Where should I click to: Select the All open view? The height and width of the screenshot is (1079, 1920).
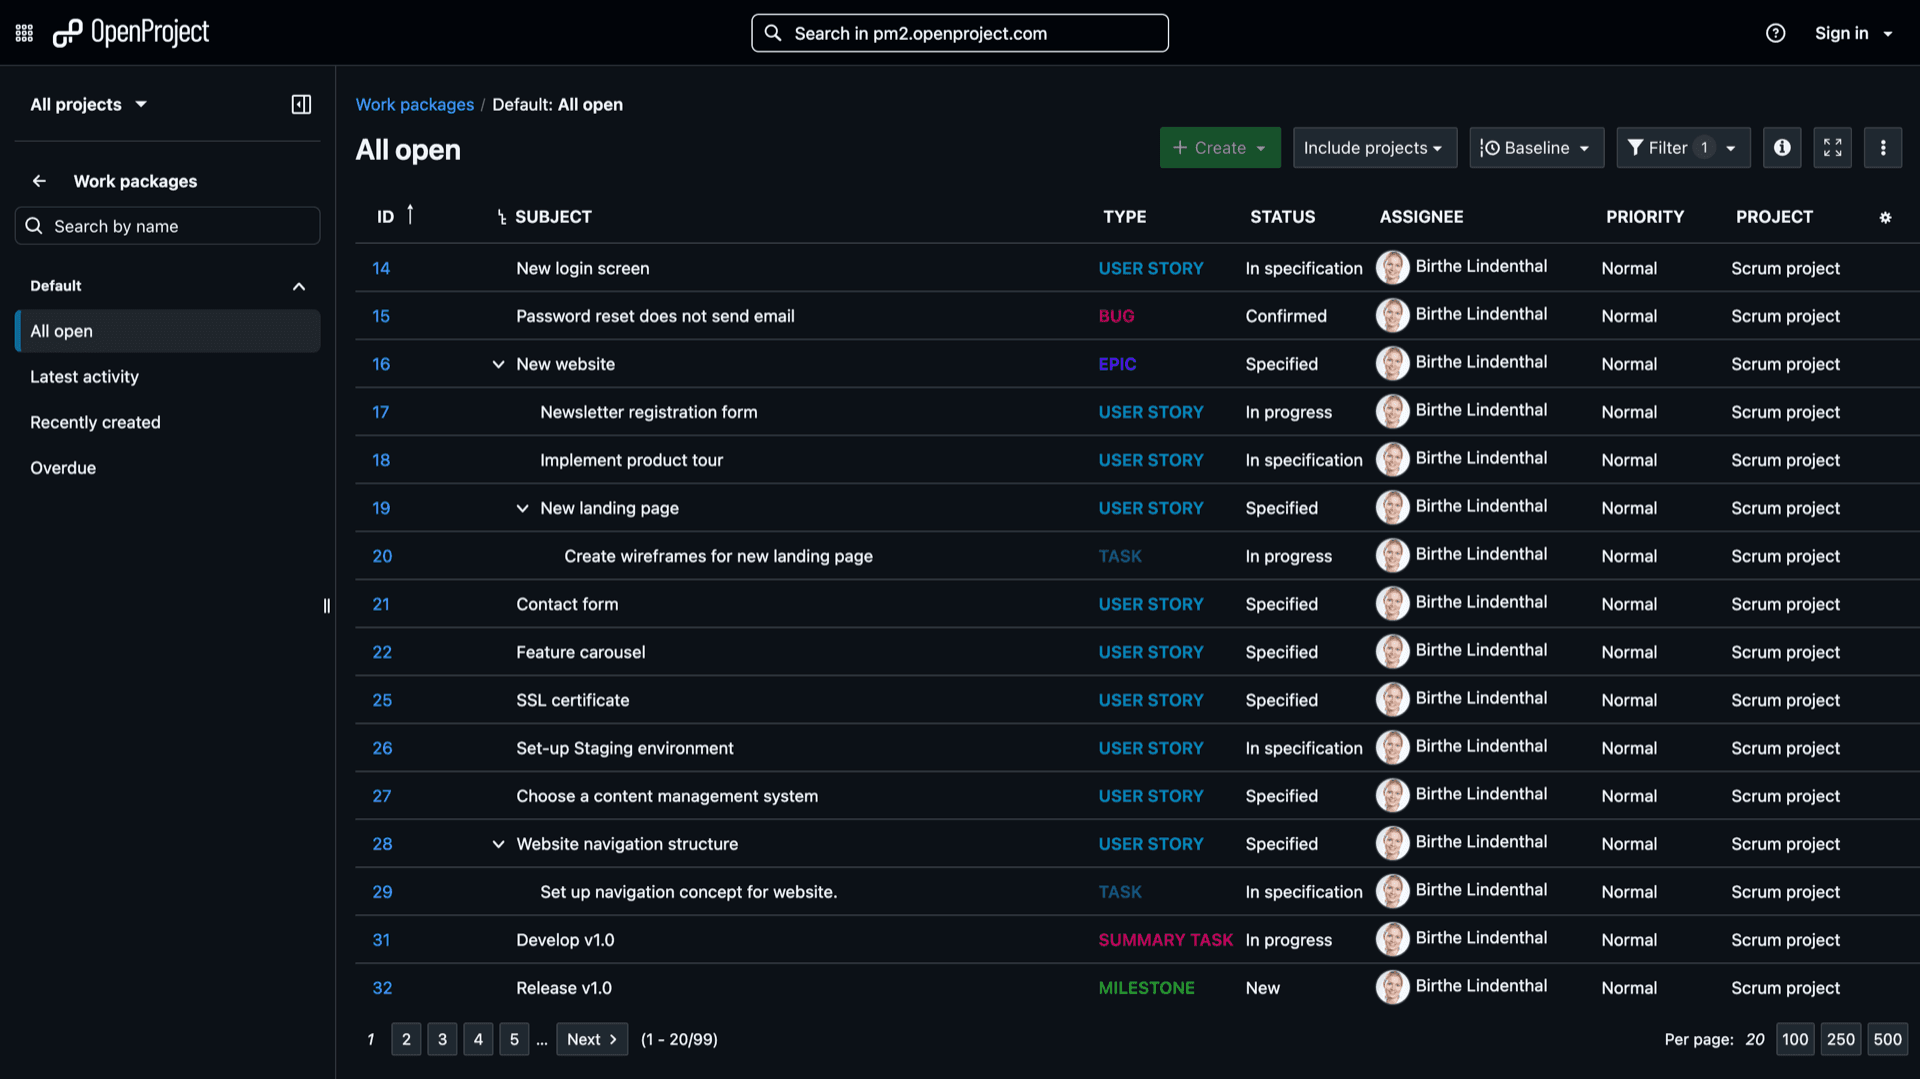(168, 331)
